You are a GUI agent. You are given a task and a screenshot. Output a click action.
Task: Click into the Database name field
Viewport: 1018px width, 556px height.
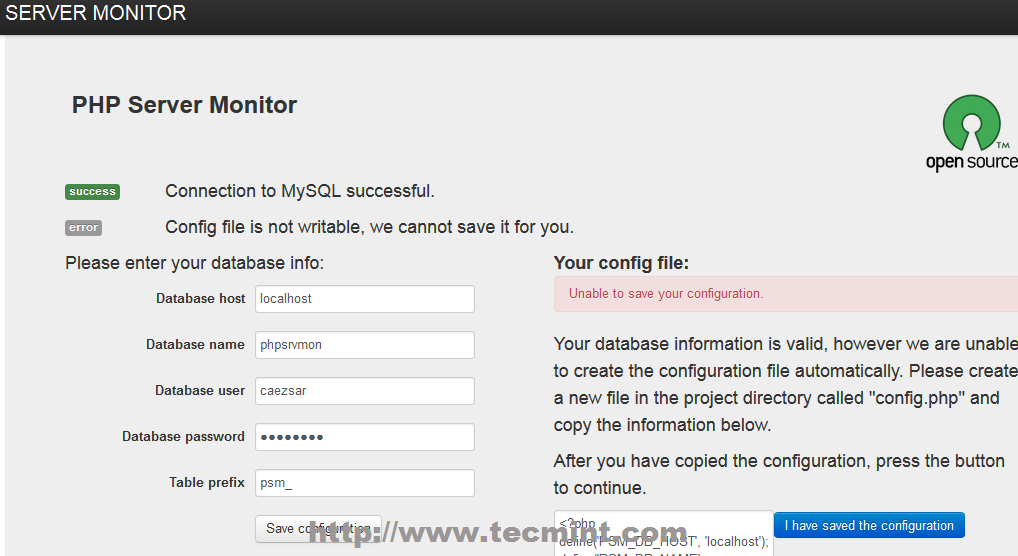(364, 345)
